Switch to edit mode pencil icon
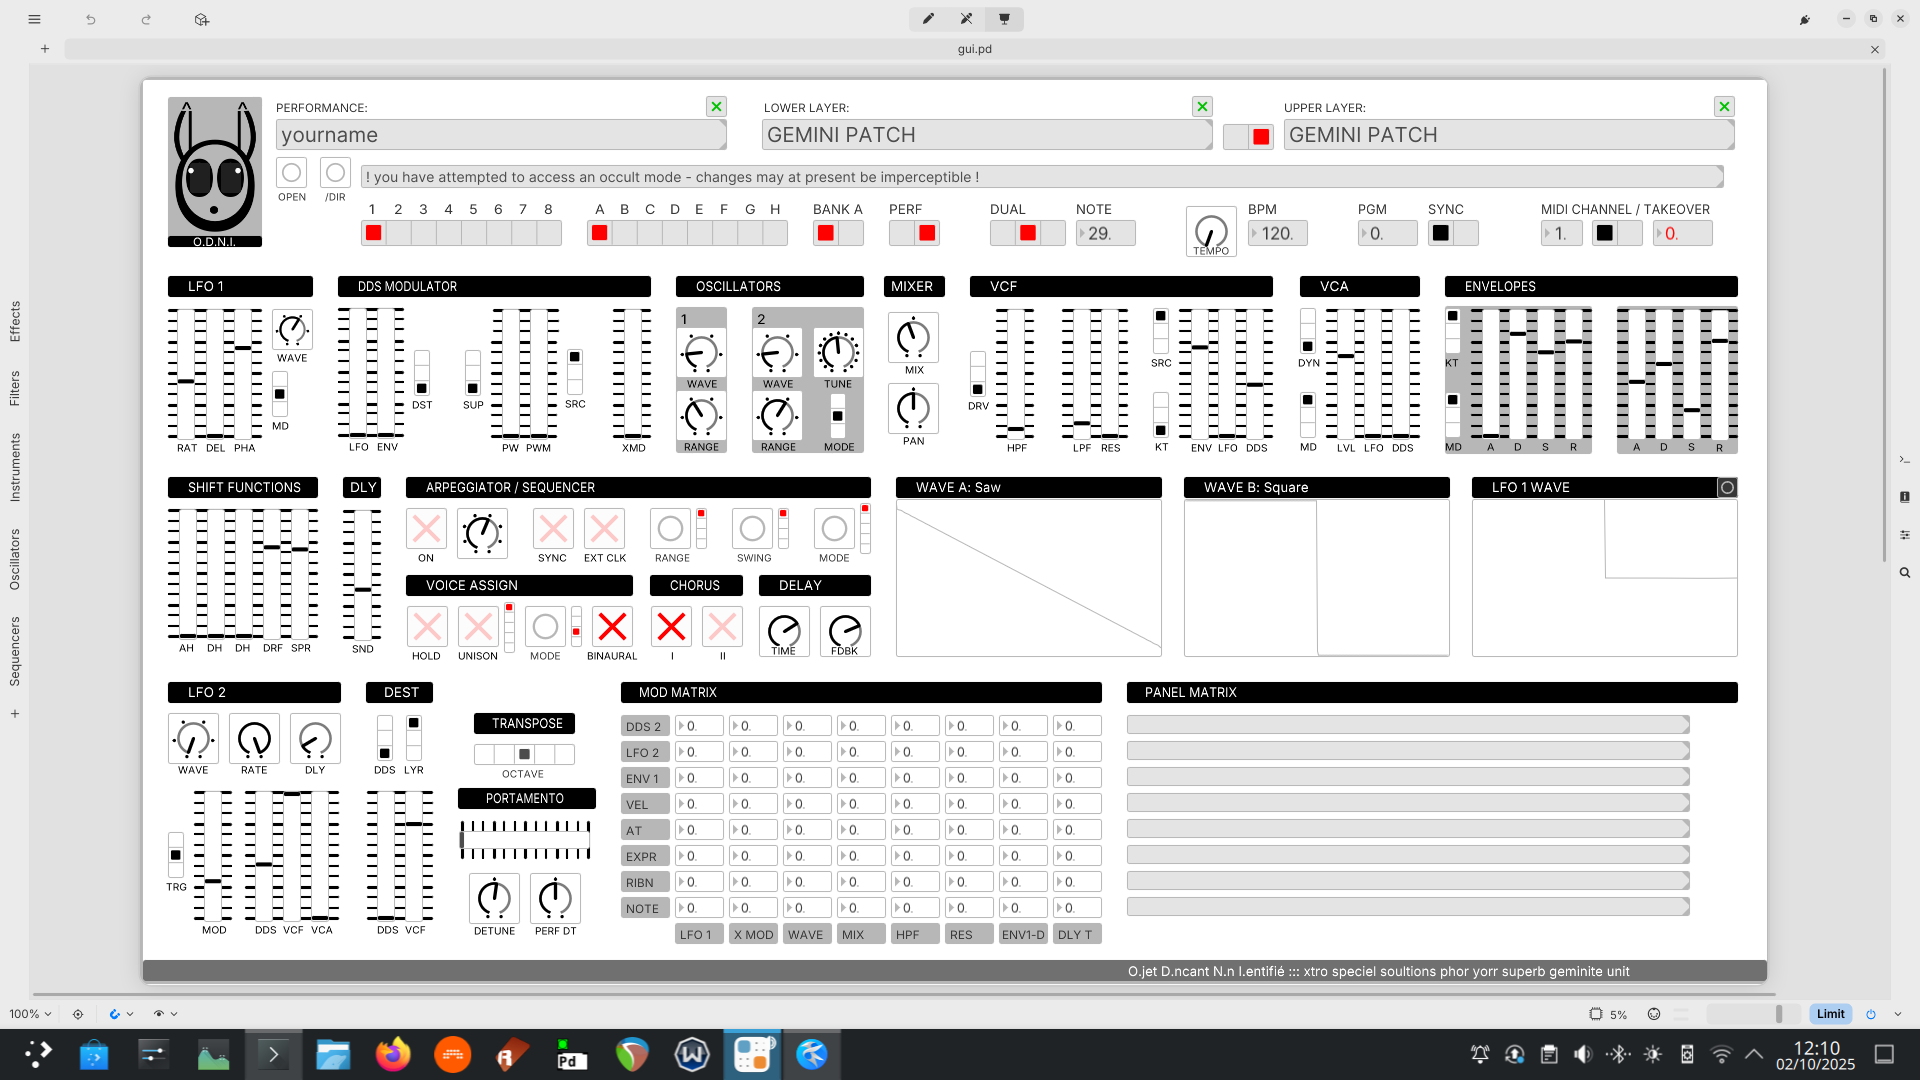The width and height of the screenshot is (1920, 1080). [928, 19]
